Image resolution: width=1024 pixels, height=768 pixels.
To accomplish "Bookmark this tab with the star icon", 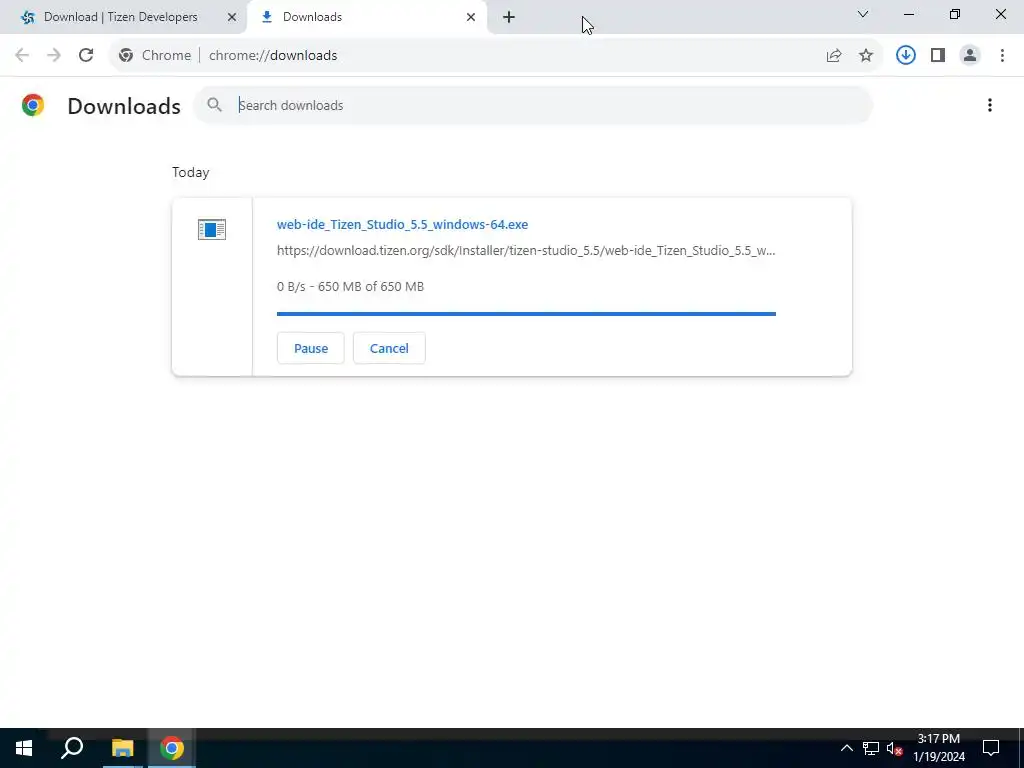I will coord(866,56).
